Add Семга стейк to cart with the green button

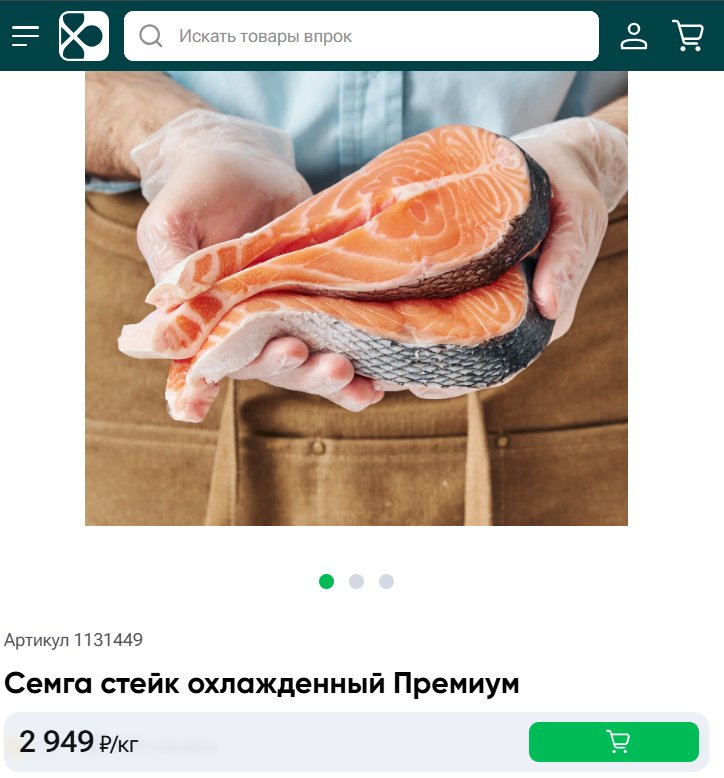click(614, 742)
